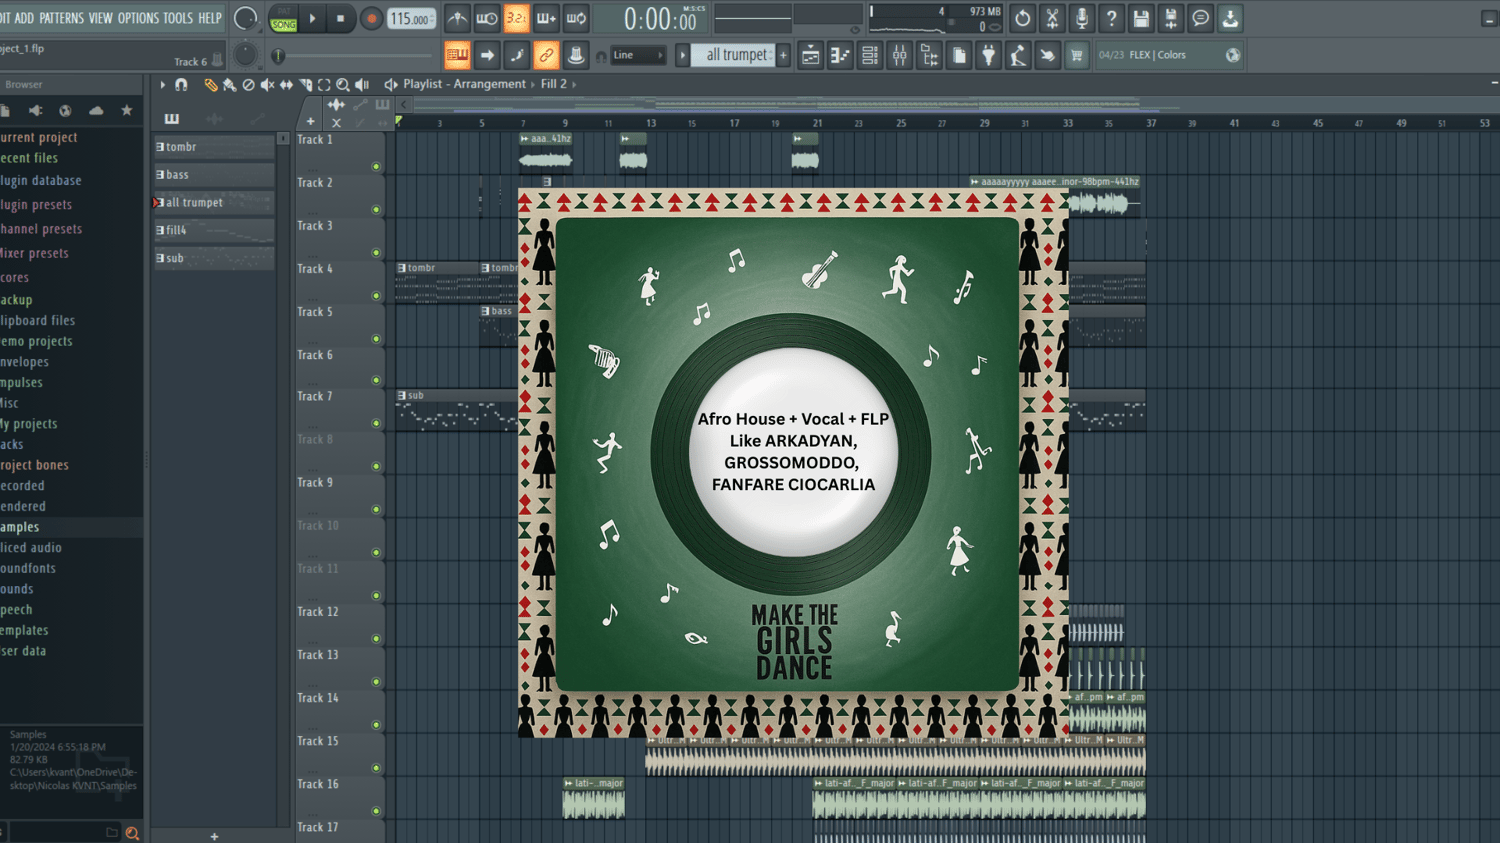The width and height of the screenshot is (1500, 843).
Task: Expand arrow after 'Fill 2' in breadcrumb
Action: (574, 85)
